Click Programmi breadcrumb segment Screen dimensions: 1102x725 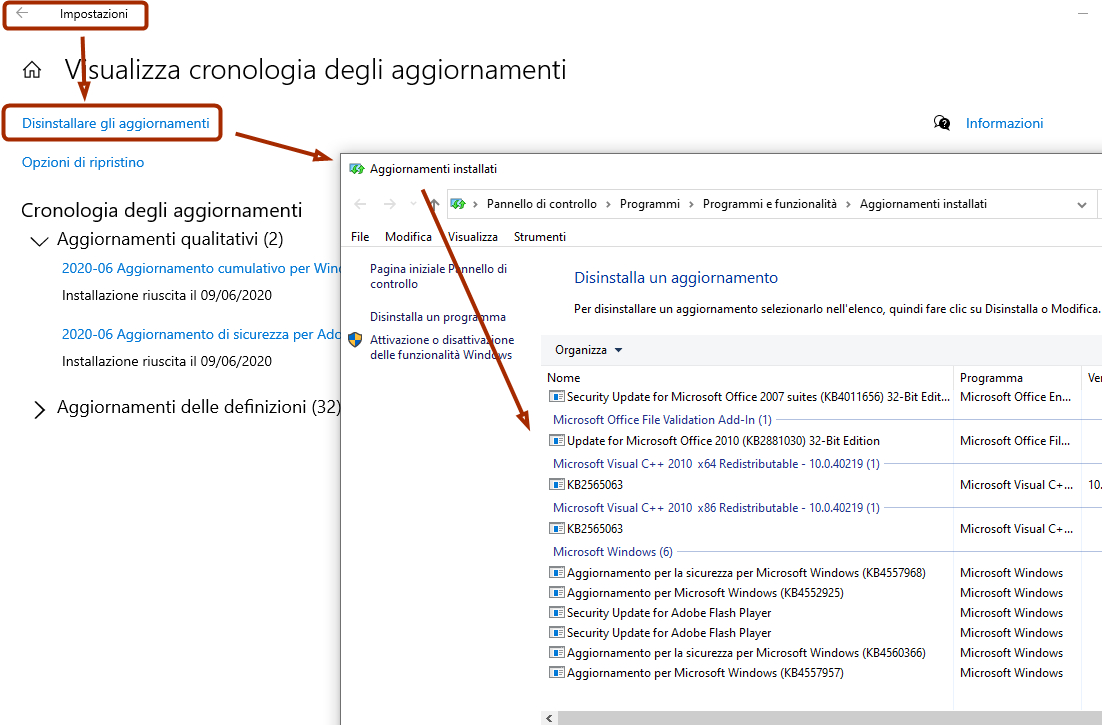pos(650,204)
